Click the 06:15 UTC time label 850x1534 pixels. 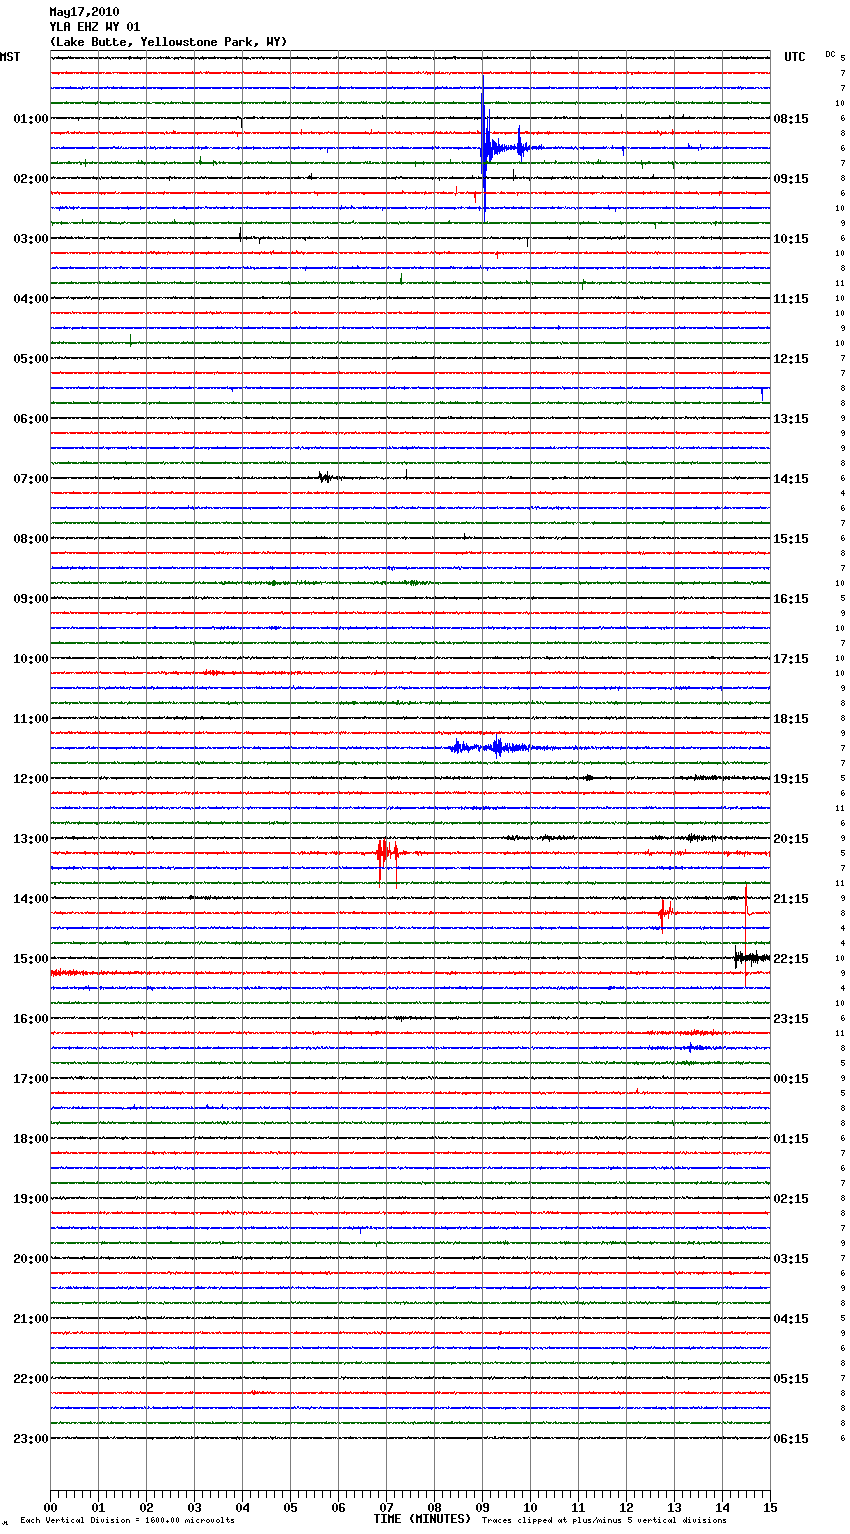[x=791, y=1438]
